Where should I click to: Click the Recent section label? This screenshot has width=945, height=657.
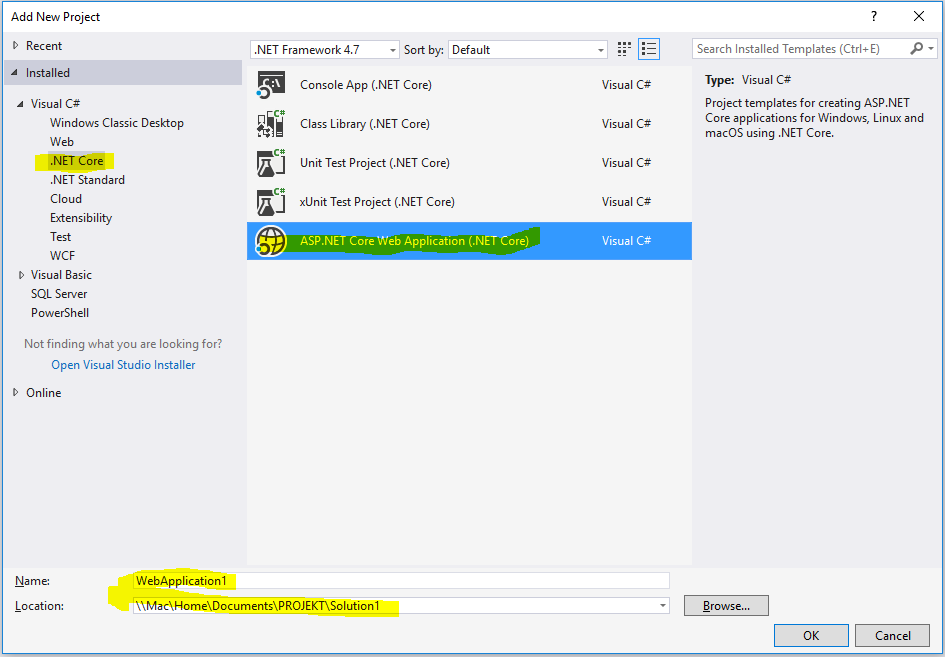[44, 46]
